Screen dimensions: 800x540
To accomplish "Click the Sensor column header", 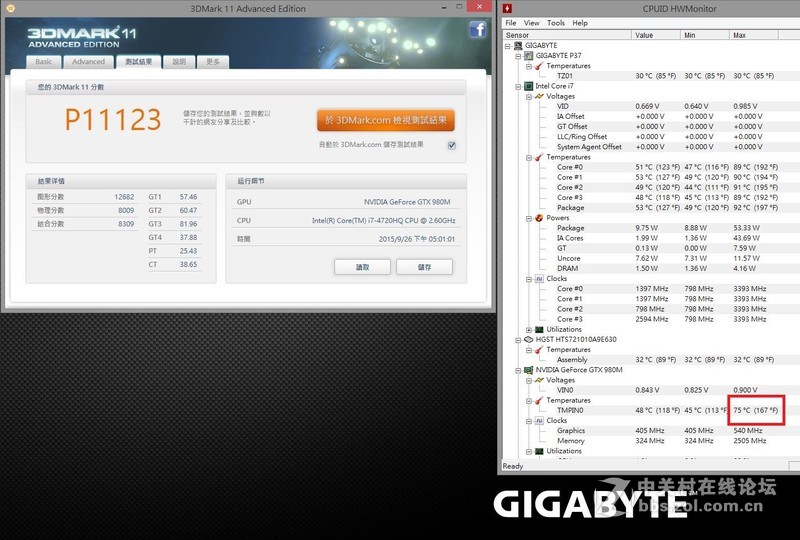I will click(567, 35).
